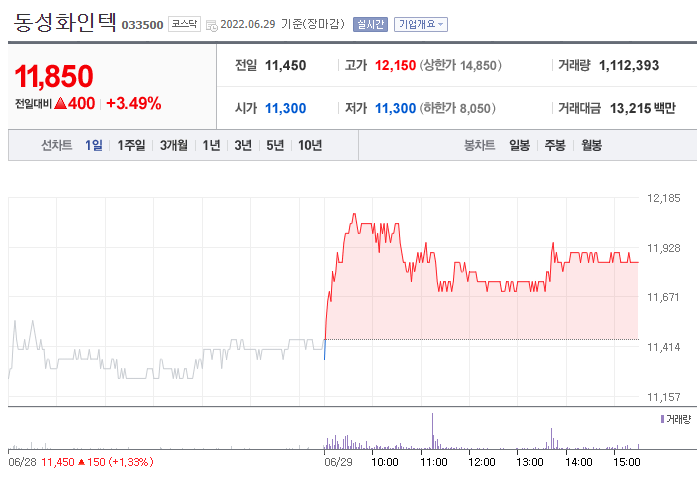Show the 3년 line chart
The width and height of the screenshot is (697, 482).
243,145
